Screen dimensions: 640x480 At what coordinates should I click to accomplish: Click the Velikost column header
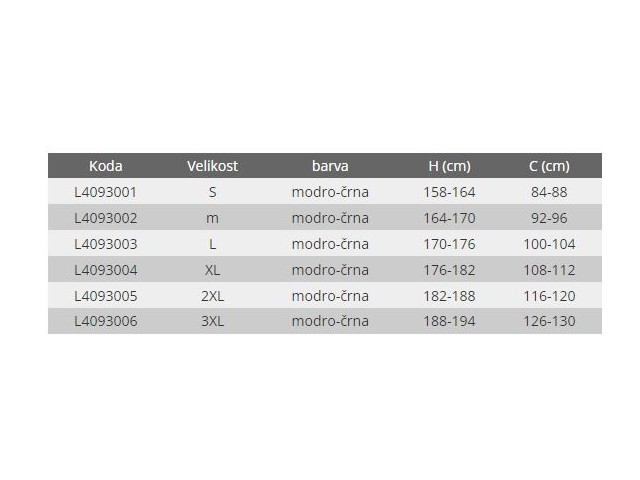pyautogui.click(x=212, y=166)
